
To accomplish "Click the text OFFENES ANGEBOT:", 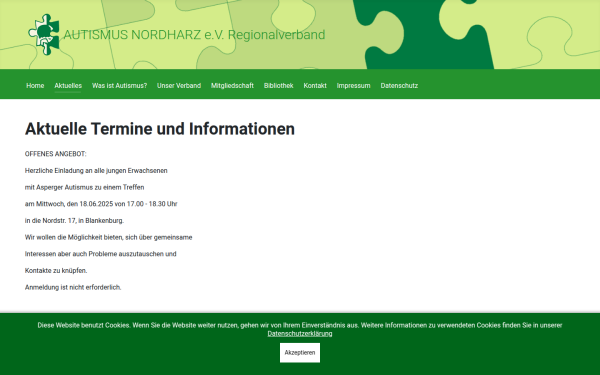I will (x=55, y=154).
